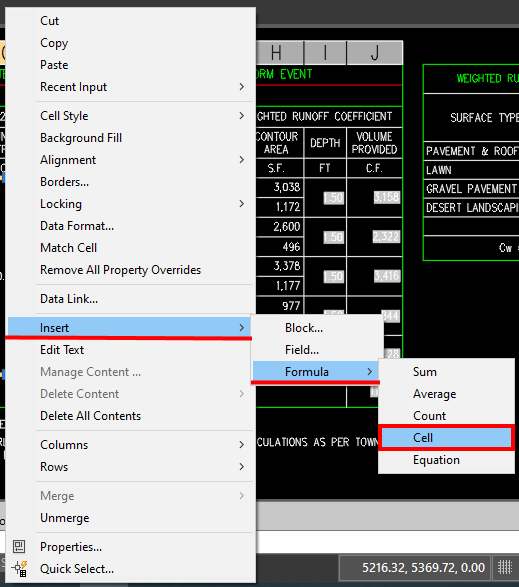Screen dimensions: 519x587
Task: Click the LAWN surface type row
Action: [x=471, y=170]
